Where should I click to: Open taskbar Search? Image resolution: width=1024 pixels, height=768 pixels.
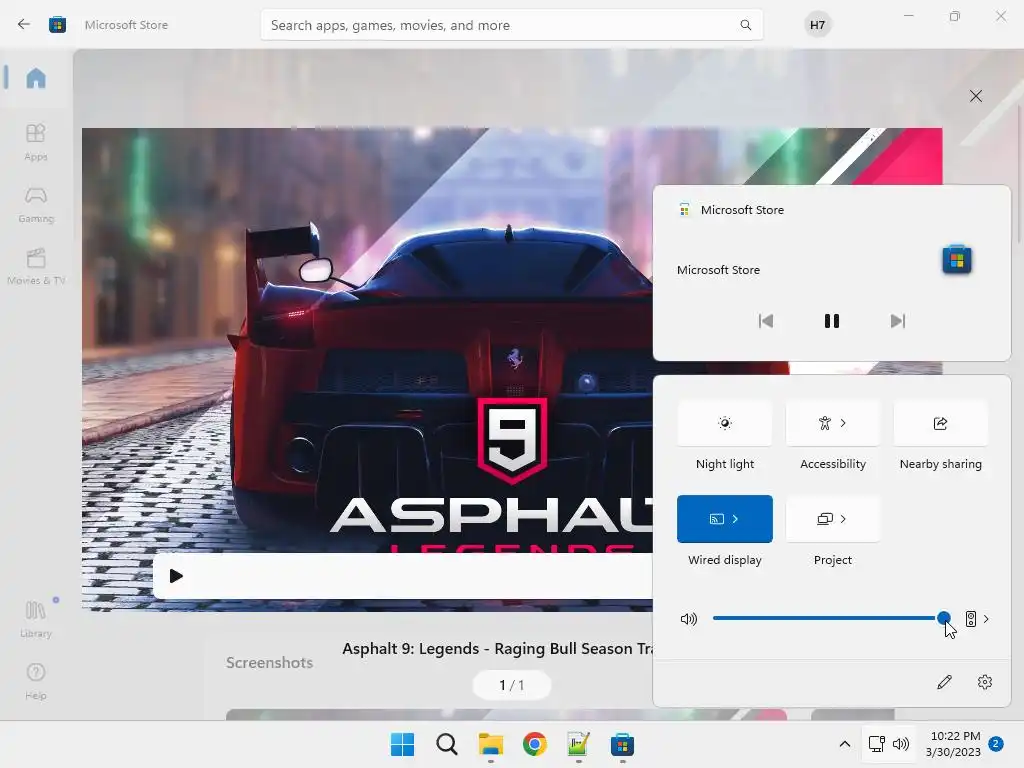coord(447,744)
